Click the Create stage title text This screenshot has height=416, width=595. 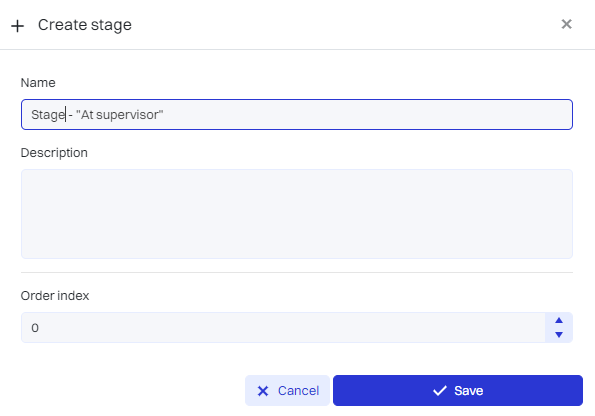coord(85,25)
